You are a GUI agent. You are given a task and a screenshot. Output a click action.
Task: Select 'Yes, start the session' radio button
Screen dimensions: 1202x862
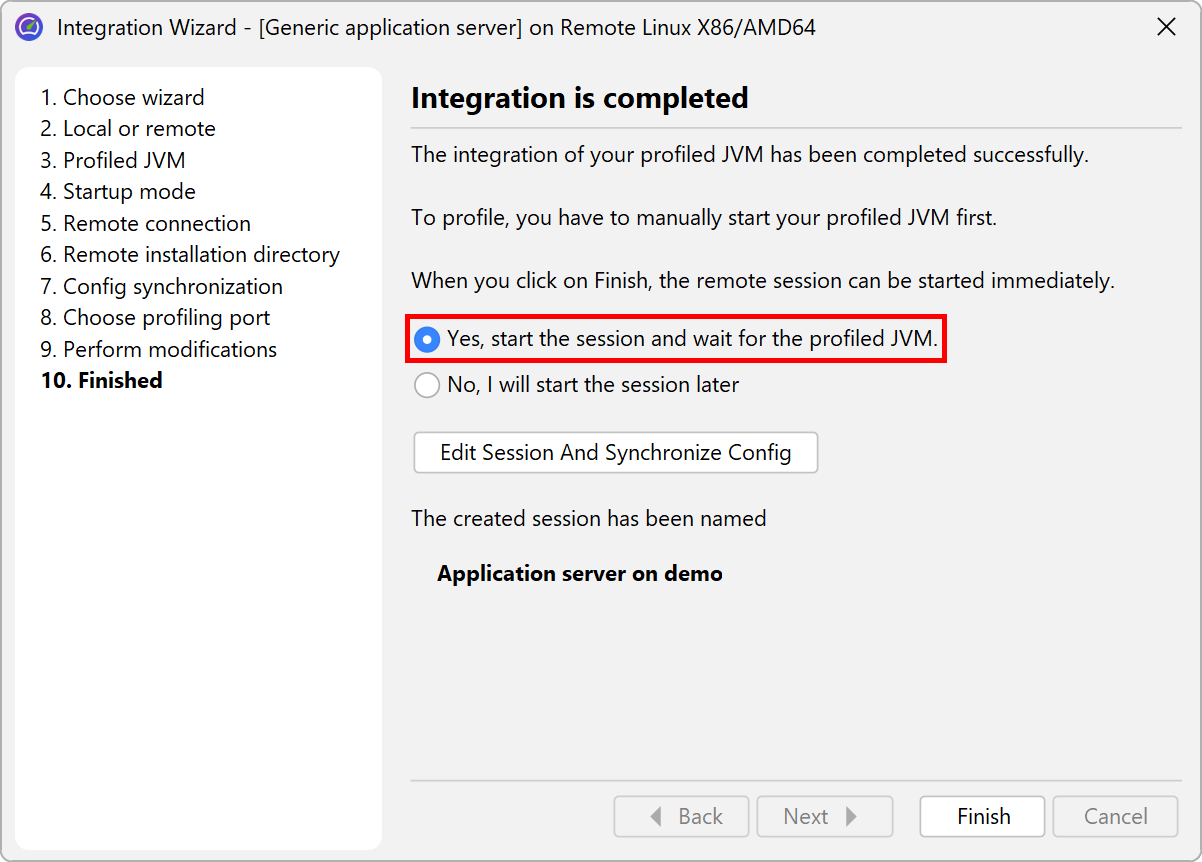coord(427,340)
